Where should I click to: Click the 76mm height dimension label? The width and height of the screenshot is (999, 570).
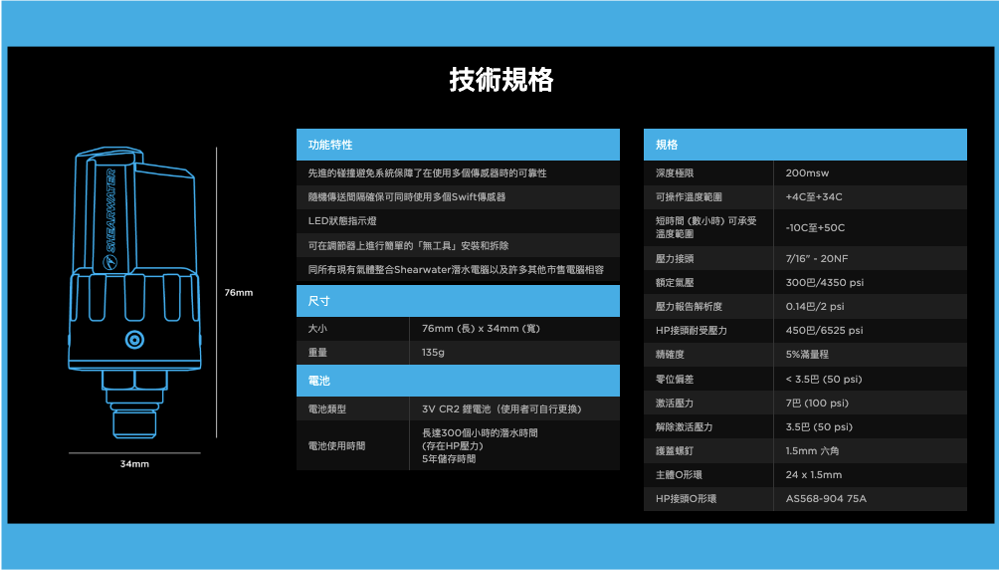coord(238,292)
